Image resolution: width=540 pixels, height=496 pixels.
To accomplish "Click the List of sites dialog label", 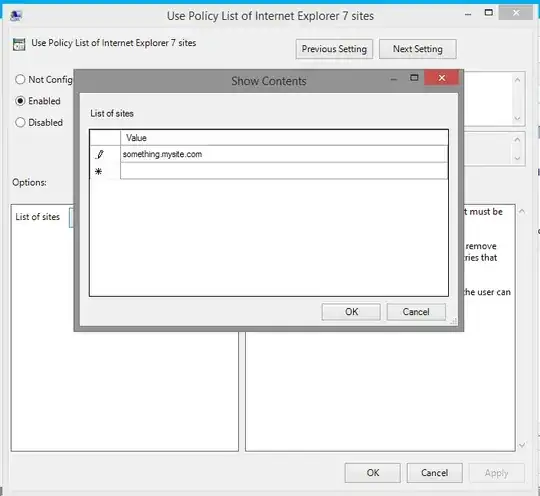I will tap(112, 113).
